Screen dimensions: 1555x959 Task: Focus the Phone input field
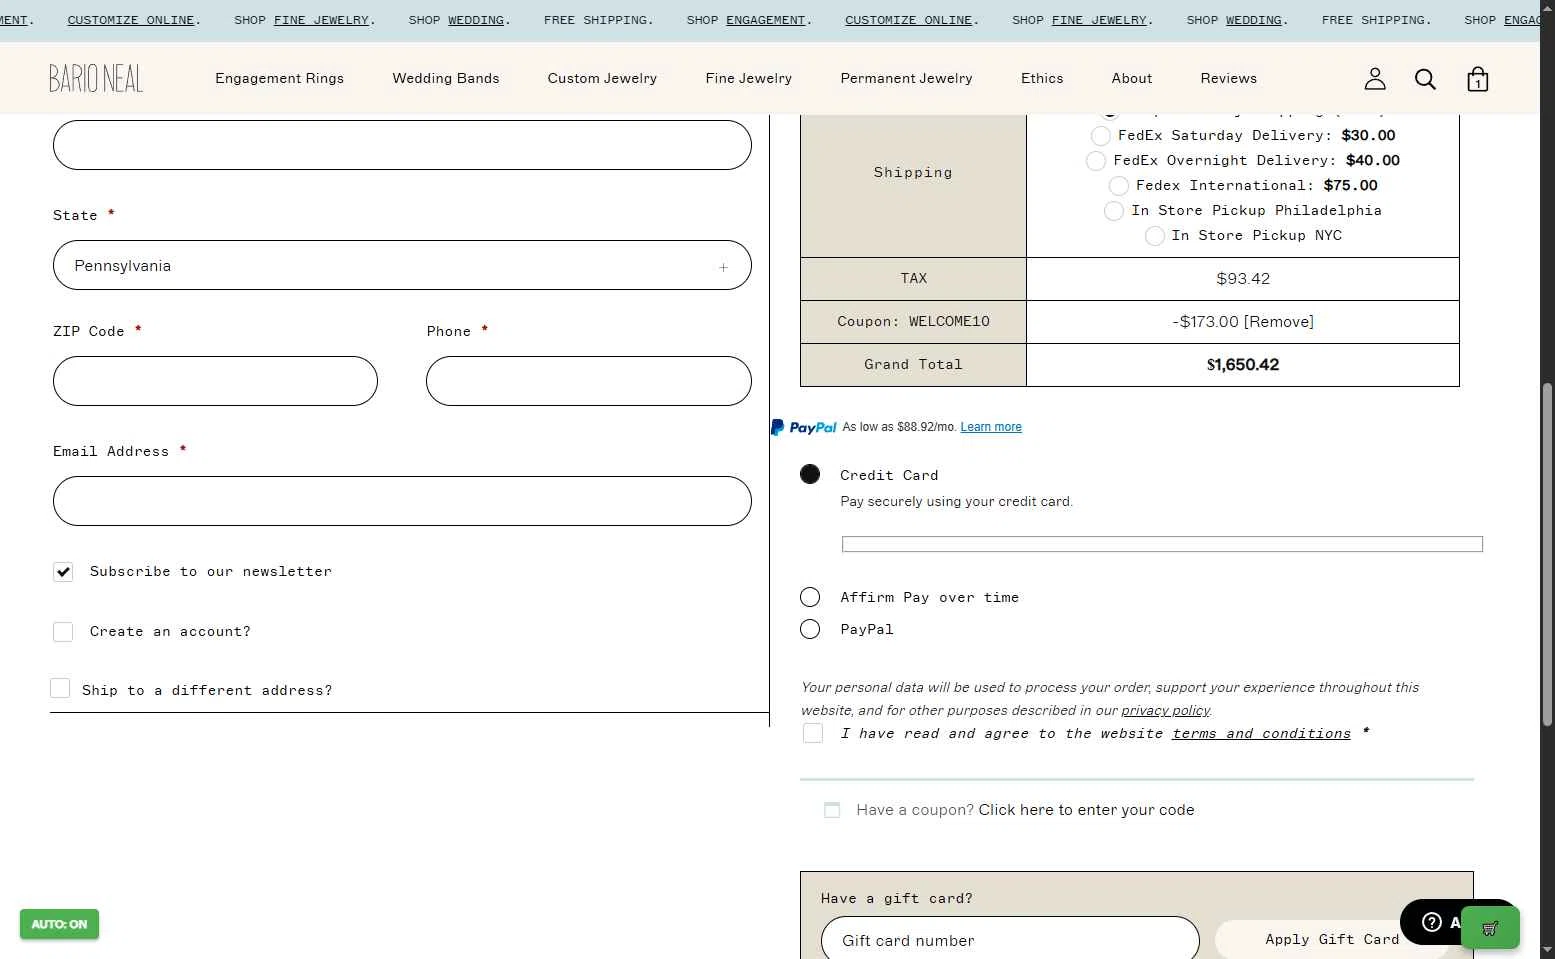tap(588, 381)
